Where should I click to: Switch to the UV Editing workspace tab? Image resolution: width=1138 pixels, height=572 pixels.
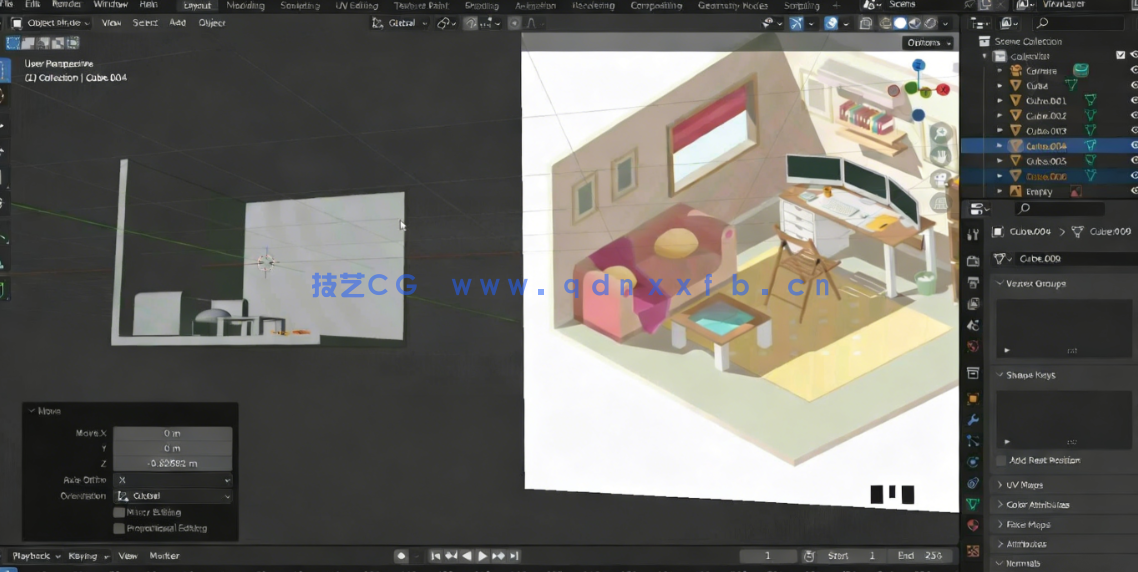tap(356, 6)
